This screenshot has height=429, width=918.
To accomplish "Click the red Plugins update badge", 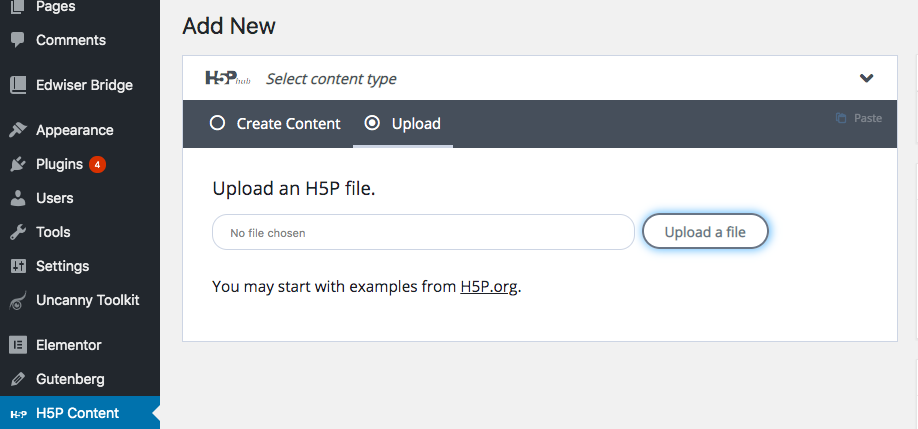I will (x=97, y=164).
